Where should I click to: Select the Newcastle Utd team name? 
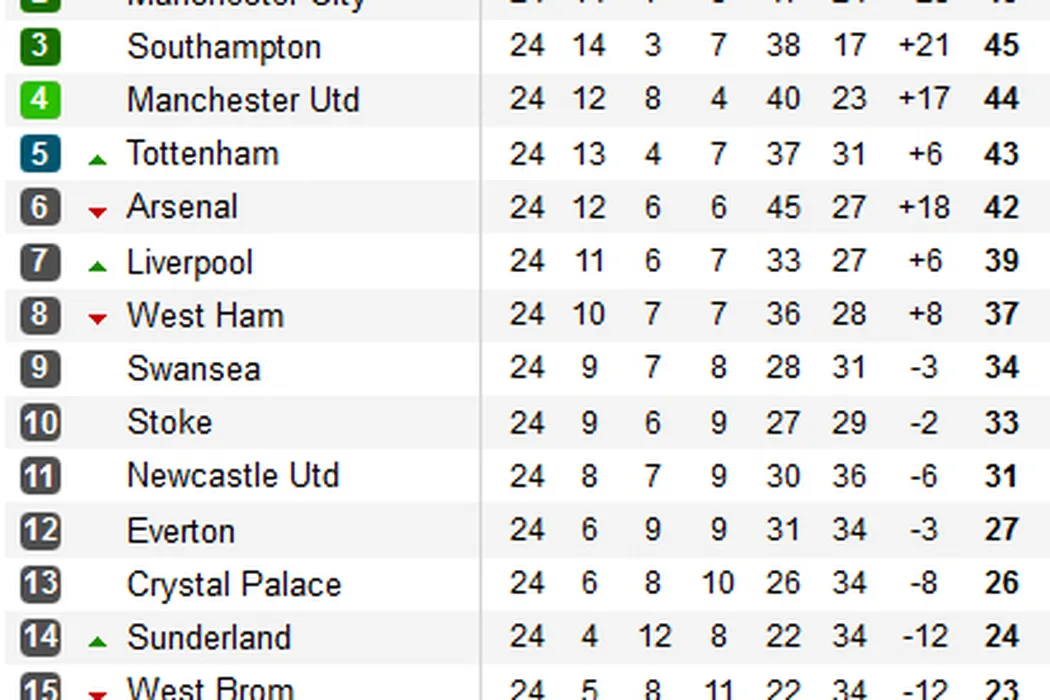(233, 476)
